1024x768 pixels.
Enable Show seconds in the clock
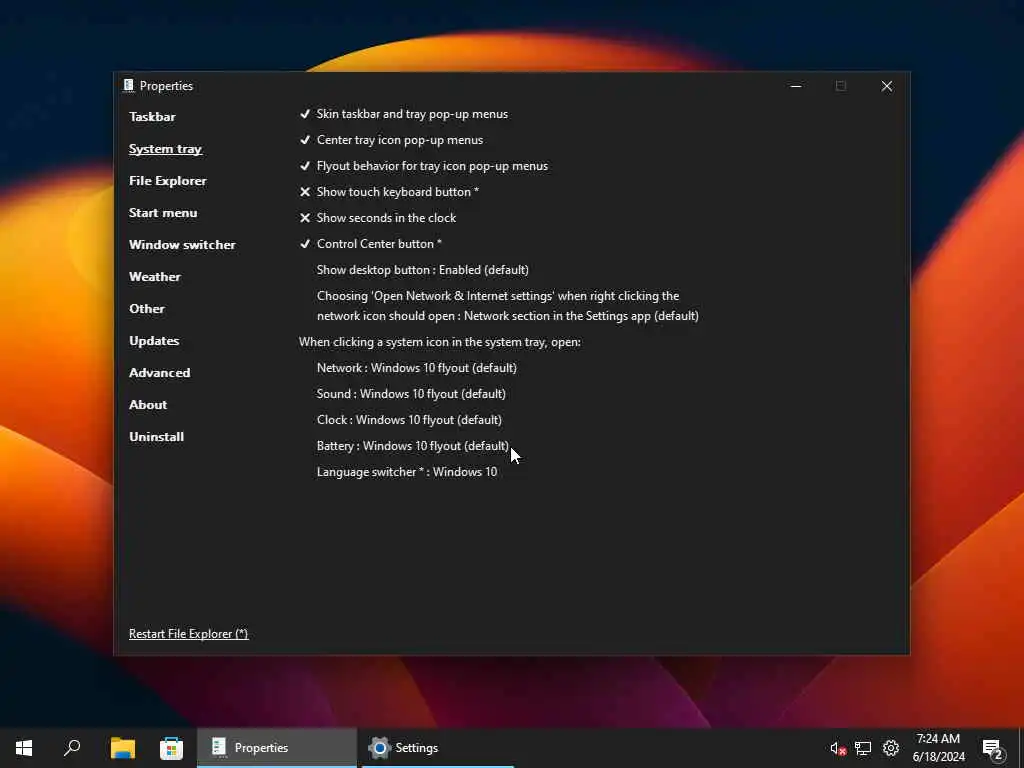tap(377, 218)
